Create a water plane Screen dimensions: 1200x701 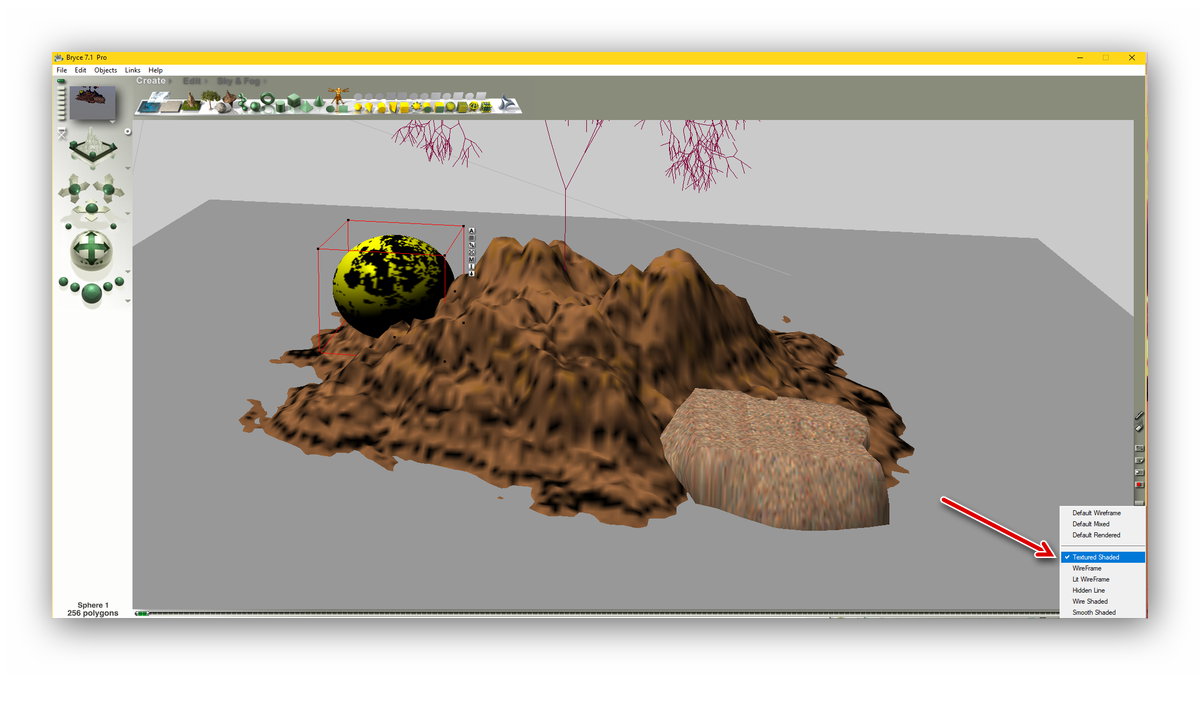click(149, 106)
